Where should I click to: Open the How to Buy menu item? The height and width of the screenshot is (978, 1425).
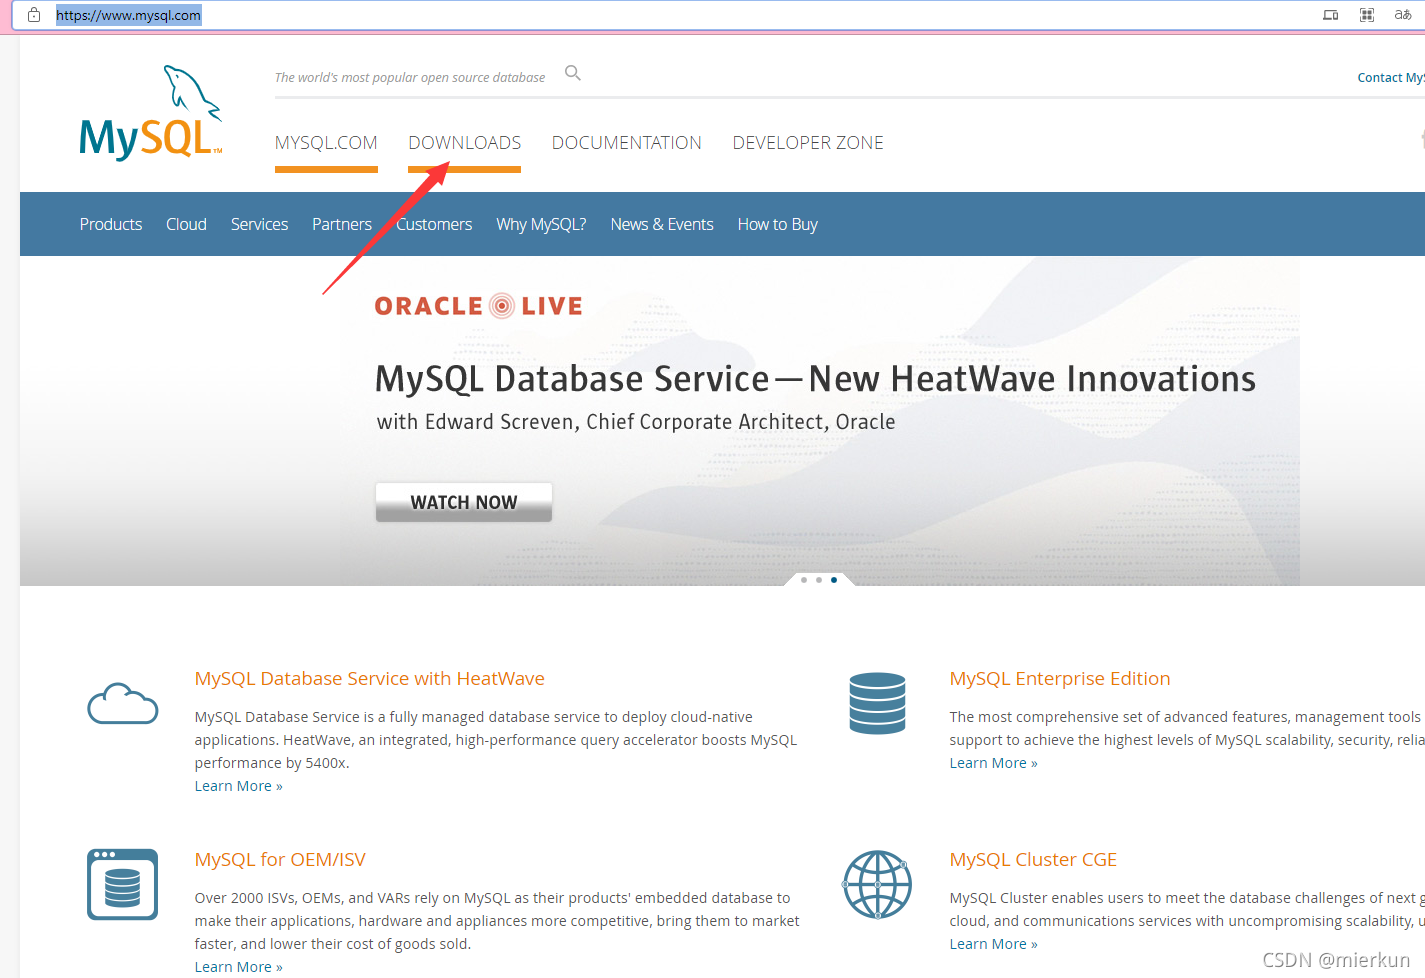(778, 224)
